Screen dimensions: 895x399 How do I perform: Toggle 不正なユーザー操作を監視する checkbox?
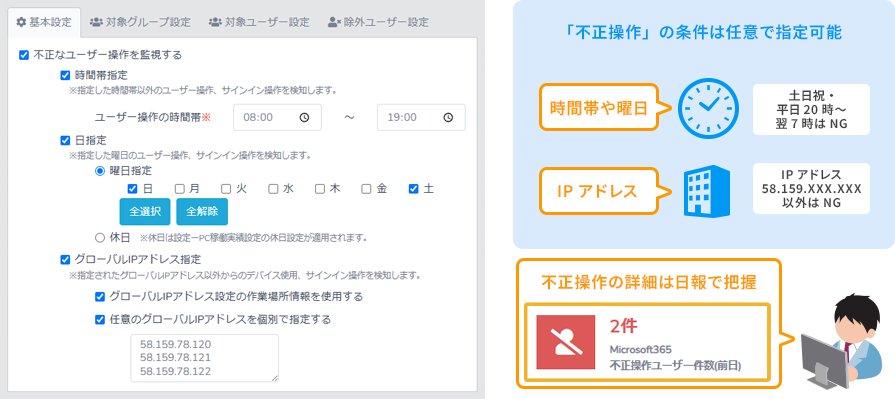(x=23, y=55)
